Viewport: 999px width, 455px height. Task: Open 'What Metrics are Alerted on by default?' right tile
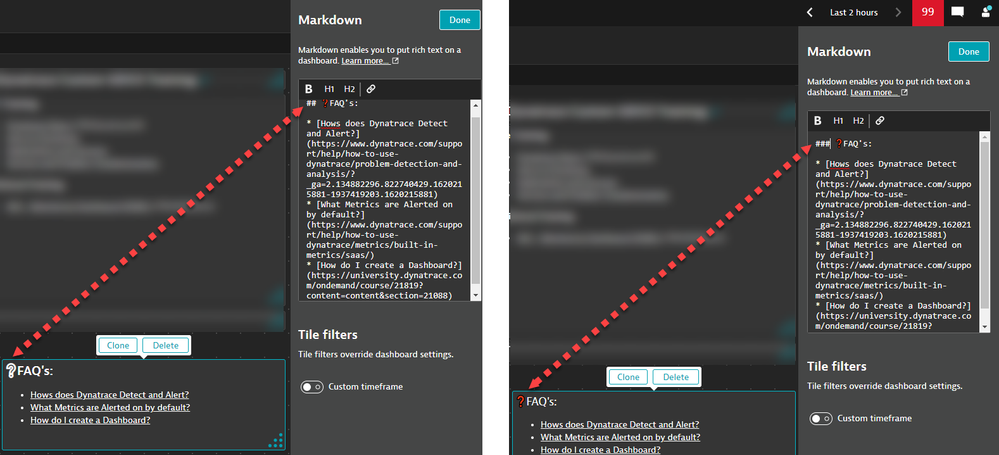point(621,437)
